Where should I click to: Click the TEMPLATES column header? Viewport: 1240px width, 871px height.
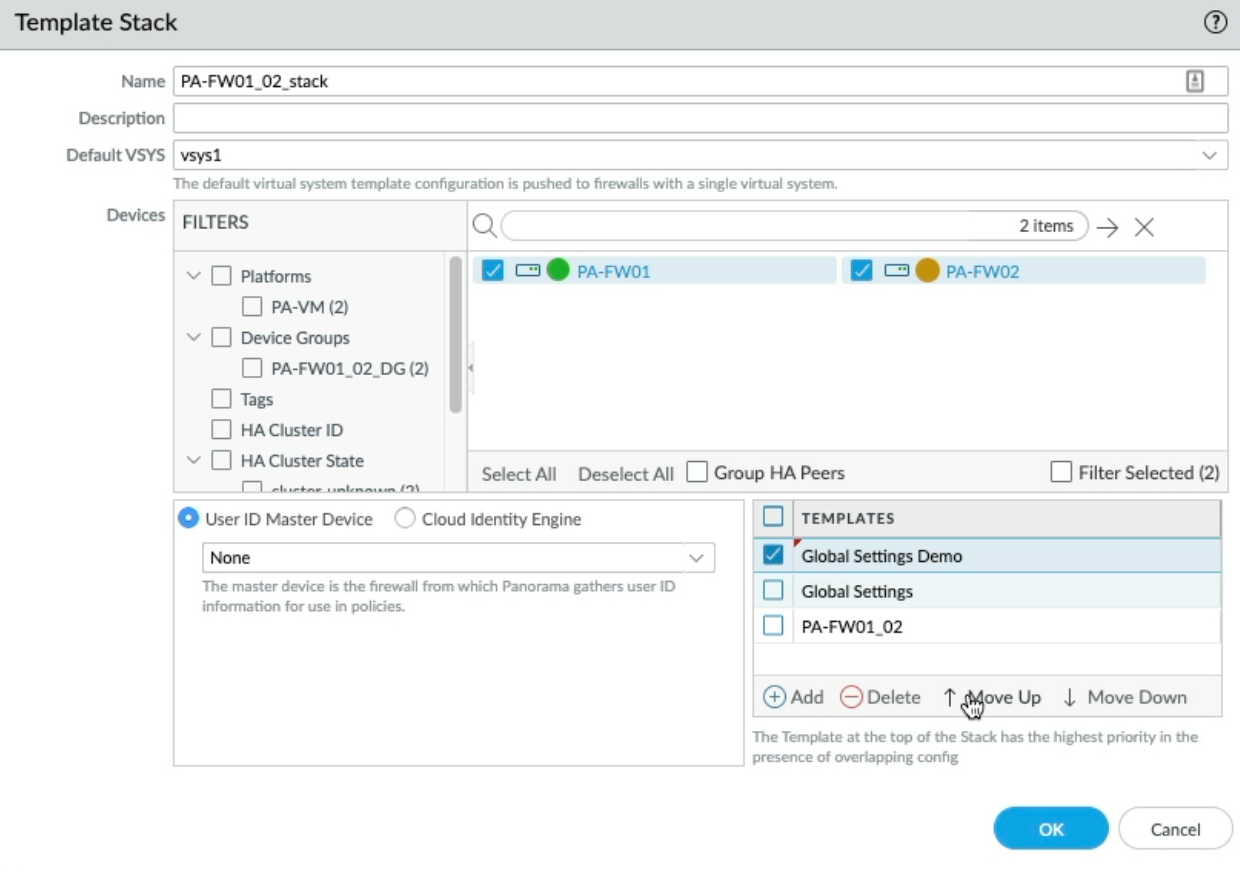[x=848, y=518]
